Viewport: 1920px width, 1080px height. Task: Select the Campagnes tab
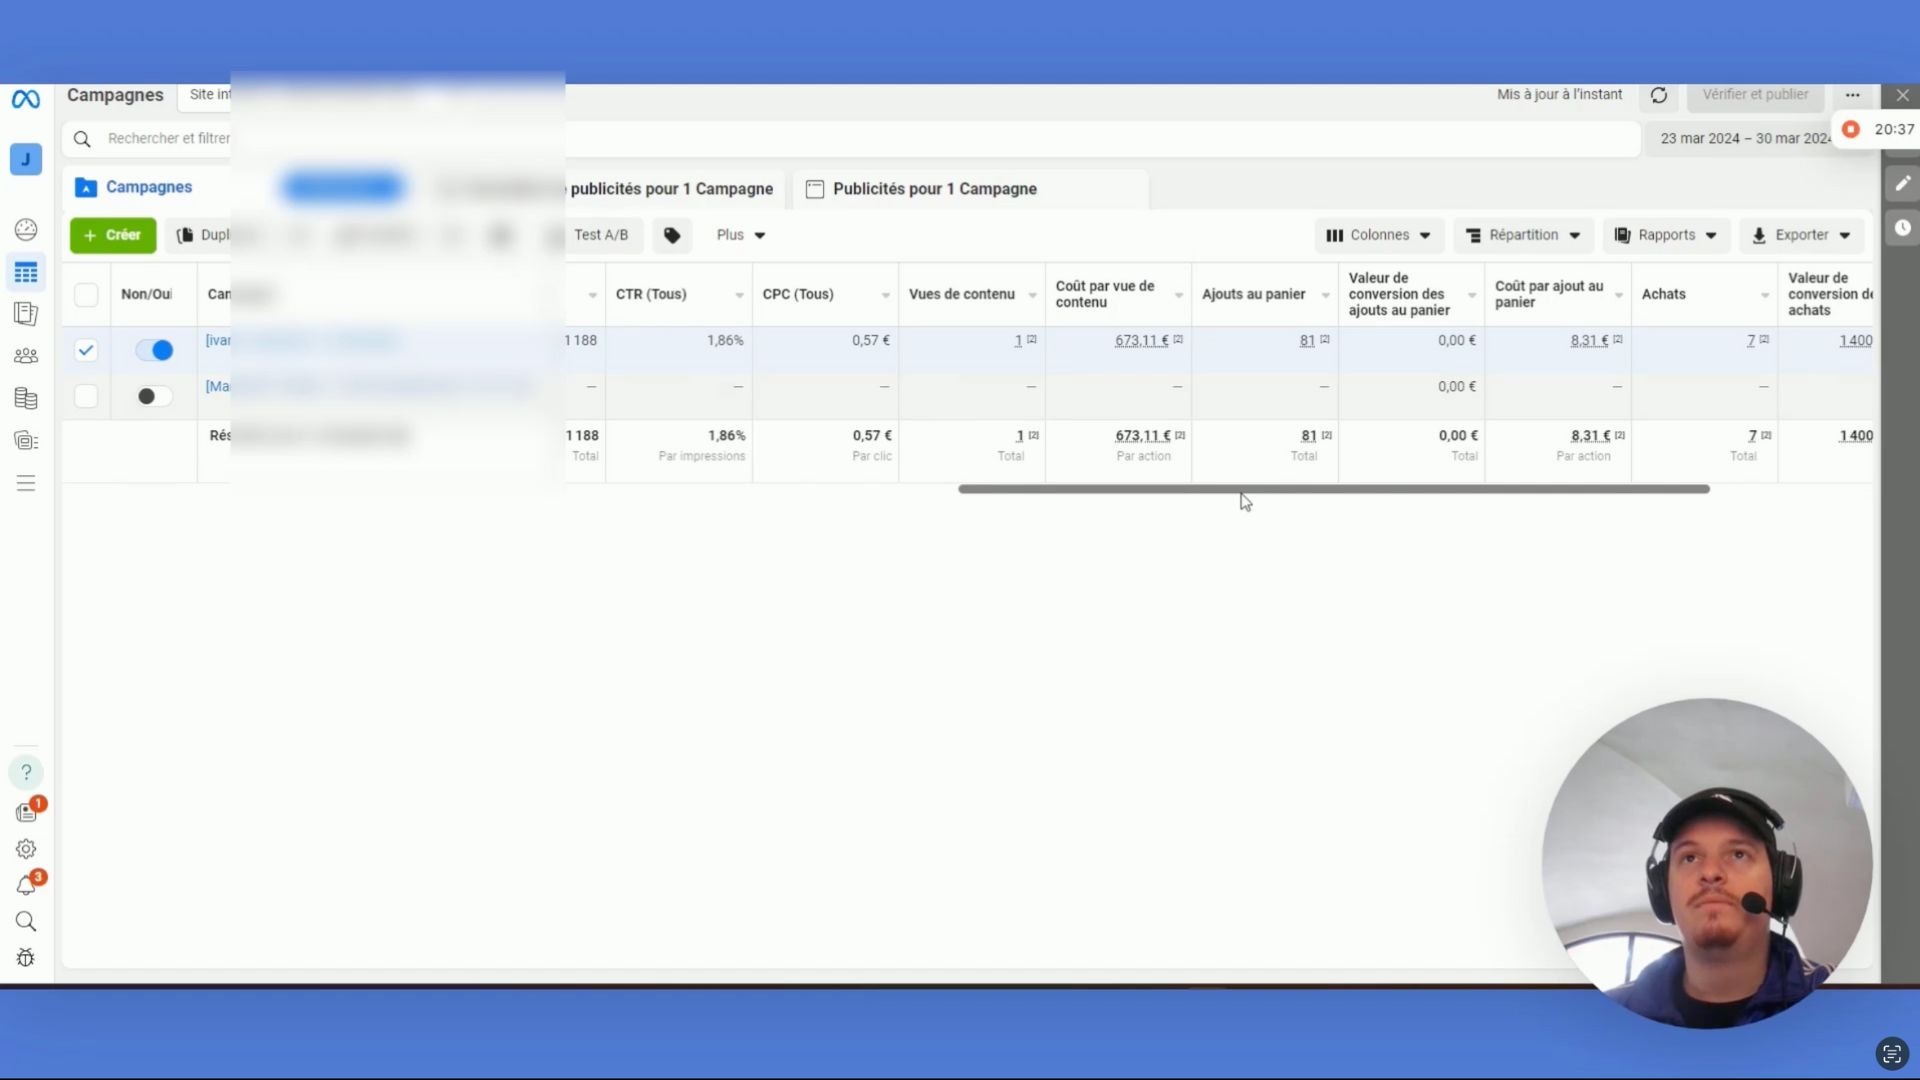click(149, 187)
